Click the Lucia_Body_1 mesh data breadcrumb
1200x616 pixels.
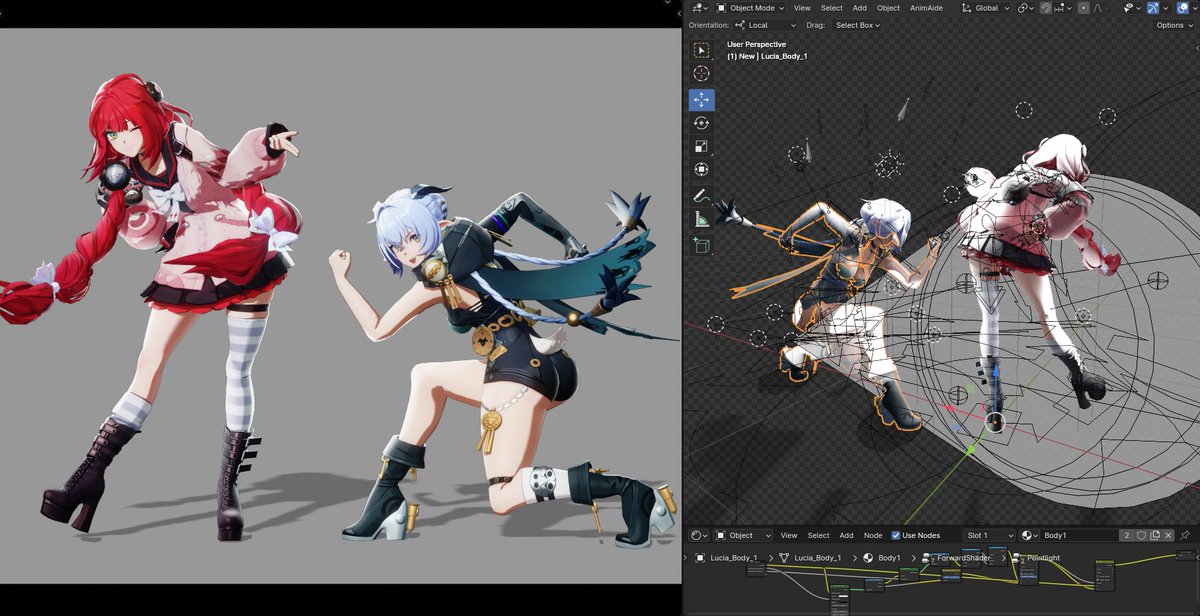[810, 558]
